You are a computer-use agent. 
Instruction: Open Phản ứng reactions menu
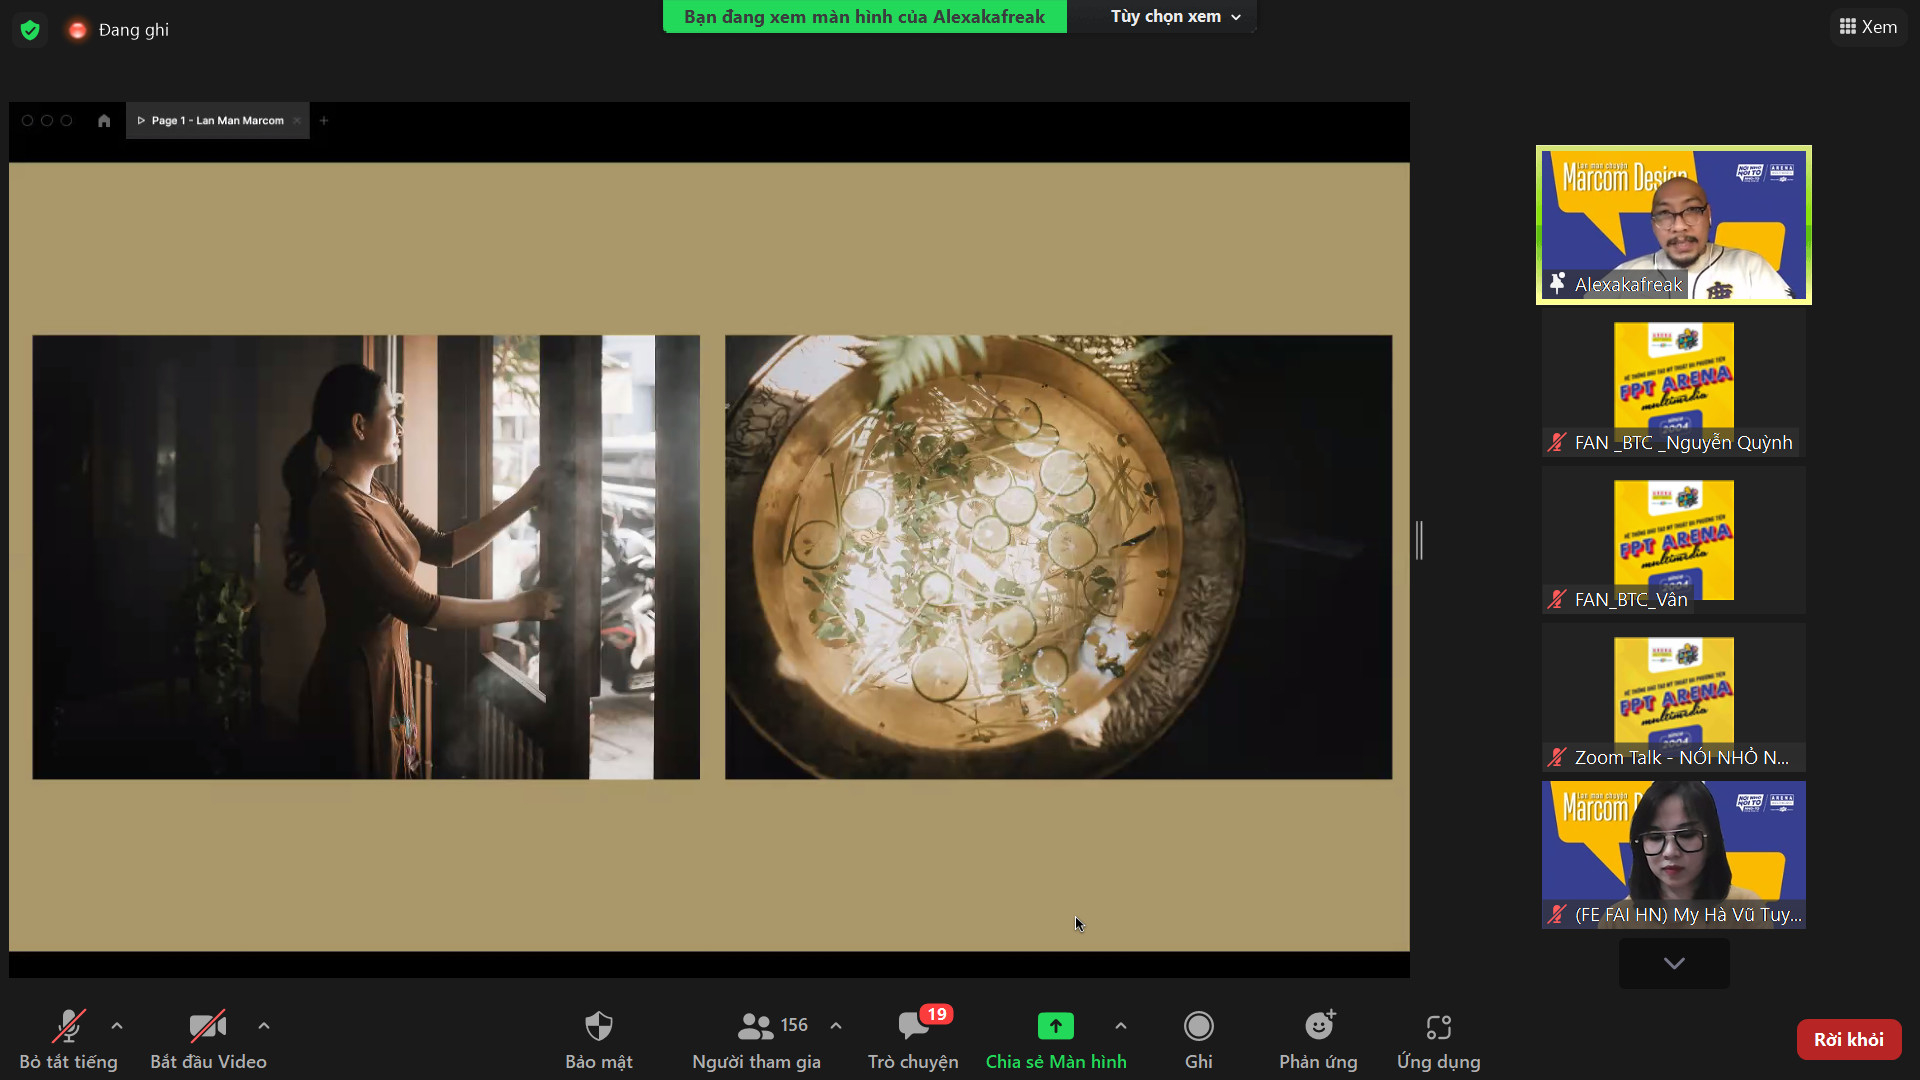pyautogui.click(x=1318, y=1039)
